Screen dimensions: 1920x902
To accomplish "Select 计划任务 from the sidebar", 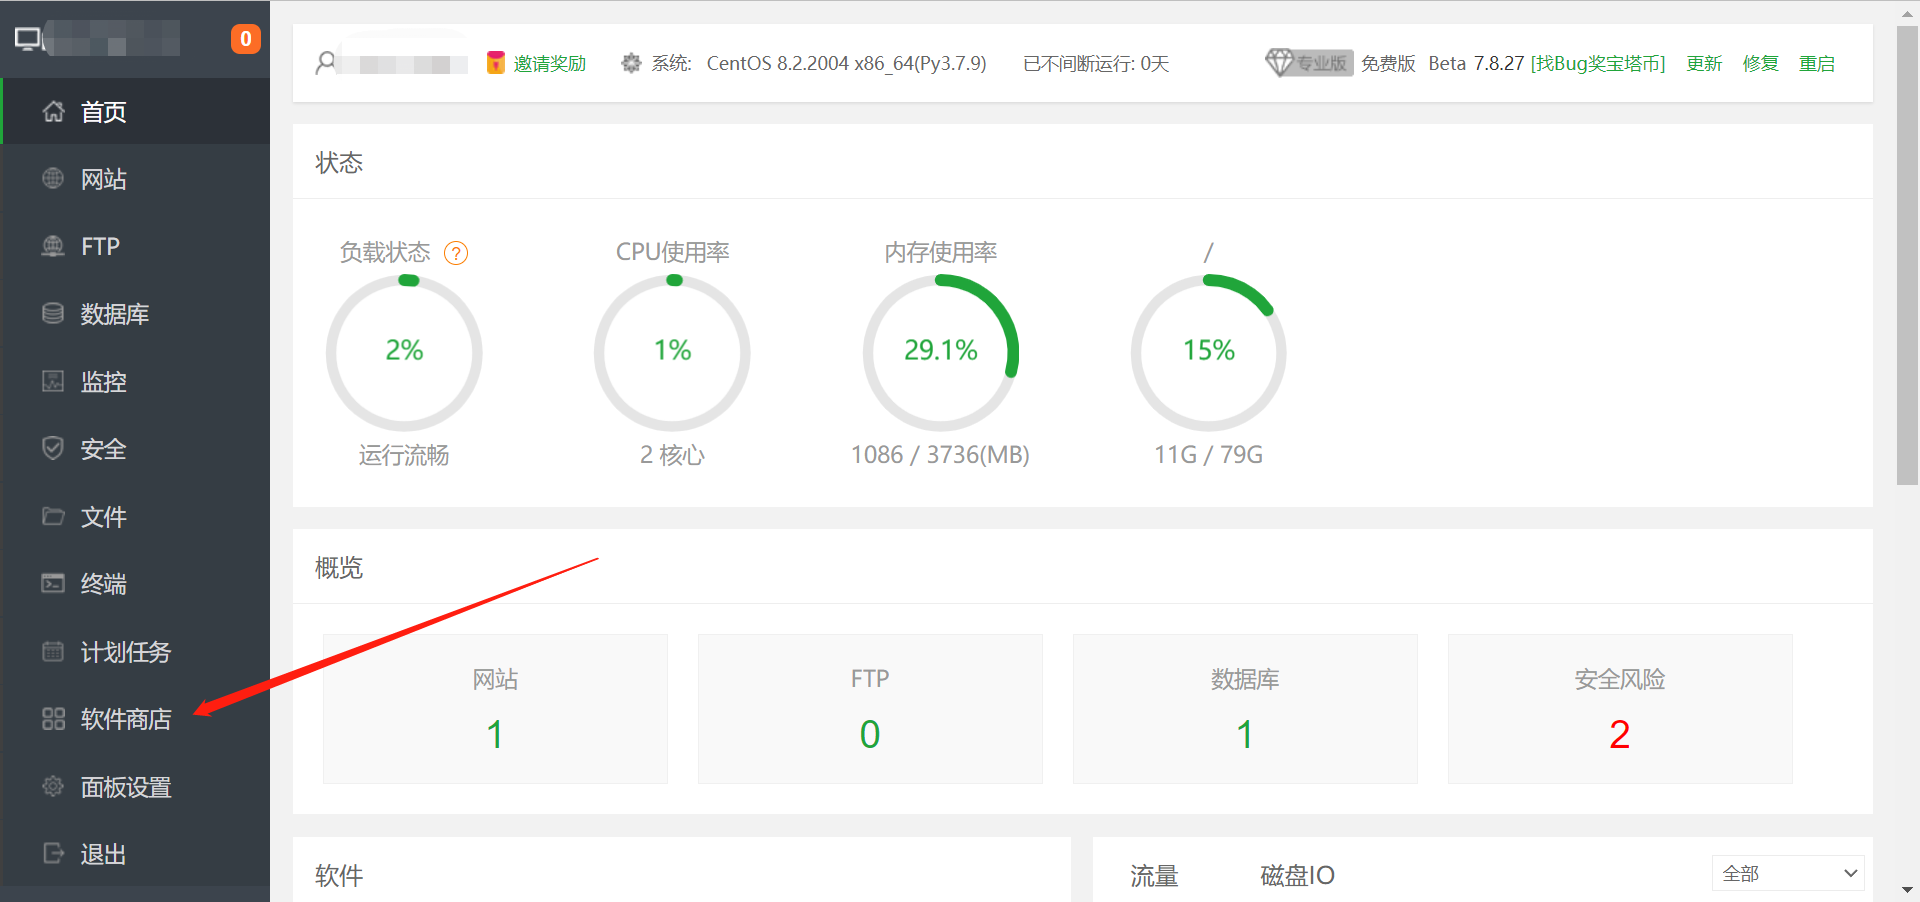I will click(136, 652).
